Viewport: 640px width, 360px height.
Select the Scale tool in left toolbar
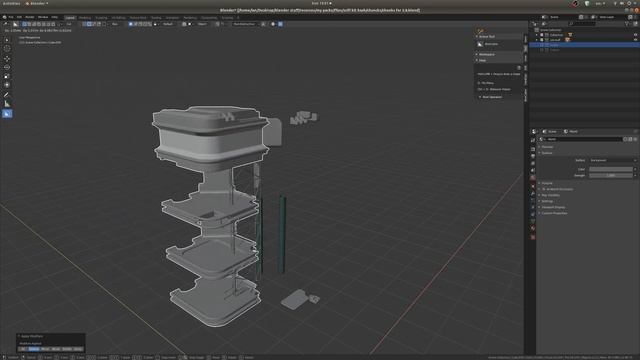[7, 76]
